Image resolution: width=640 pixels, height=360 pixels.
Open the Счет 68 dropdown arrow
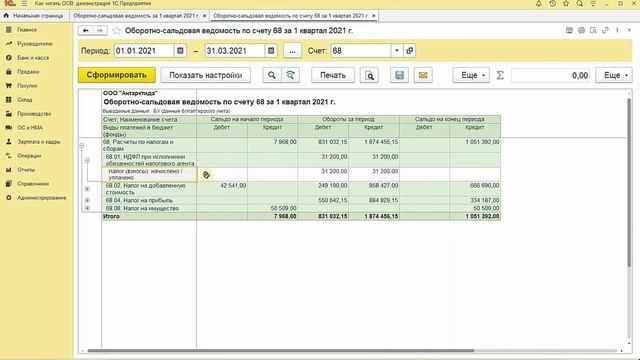(x=397, y=51)
